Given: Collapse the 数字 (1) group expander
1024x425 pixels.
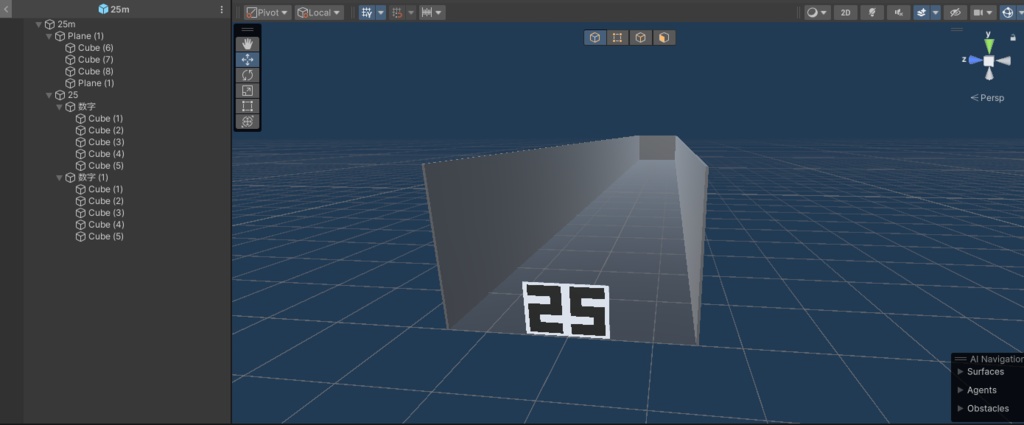Looking at the screenshot, I should [x=59, y=178].
